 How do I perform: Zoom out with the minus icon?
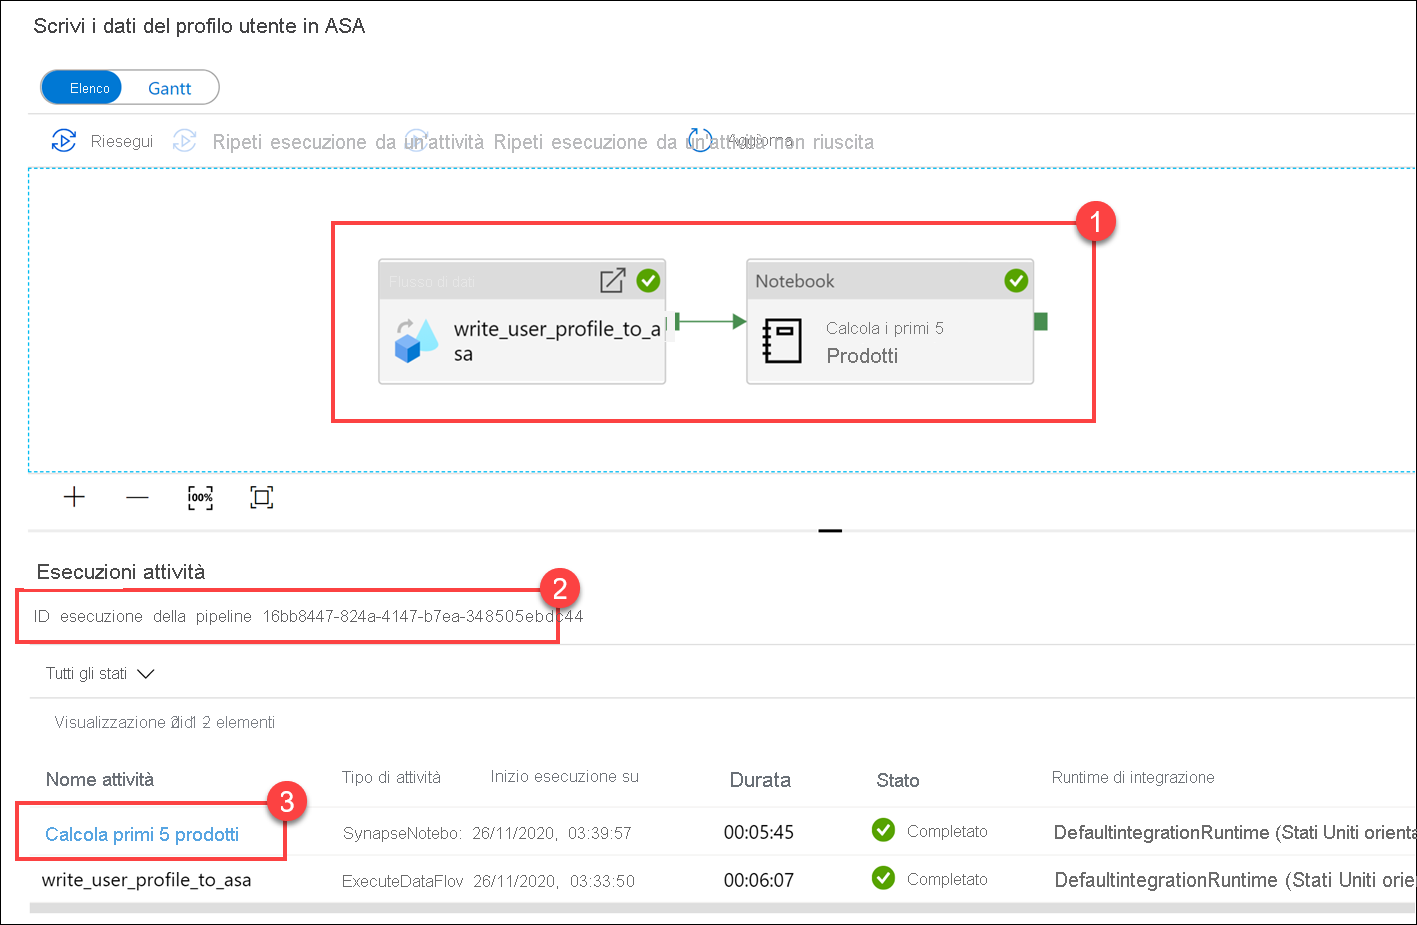click(x=137, y=497)
